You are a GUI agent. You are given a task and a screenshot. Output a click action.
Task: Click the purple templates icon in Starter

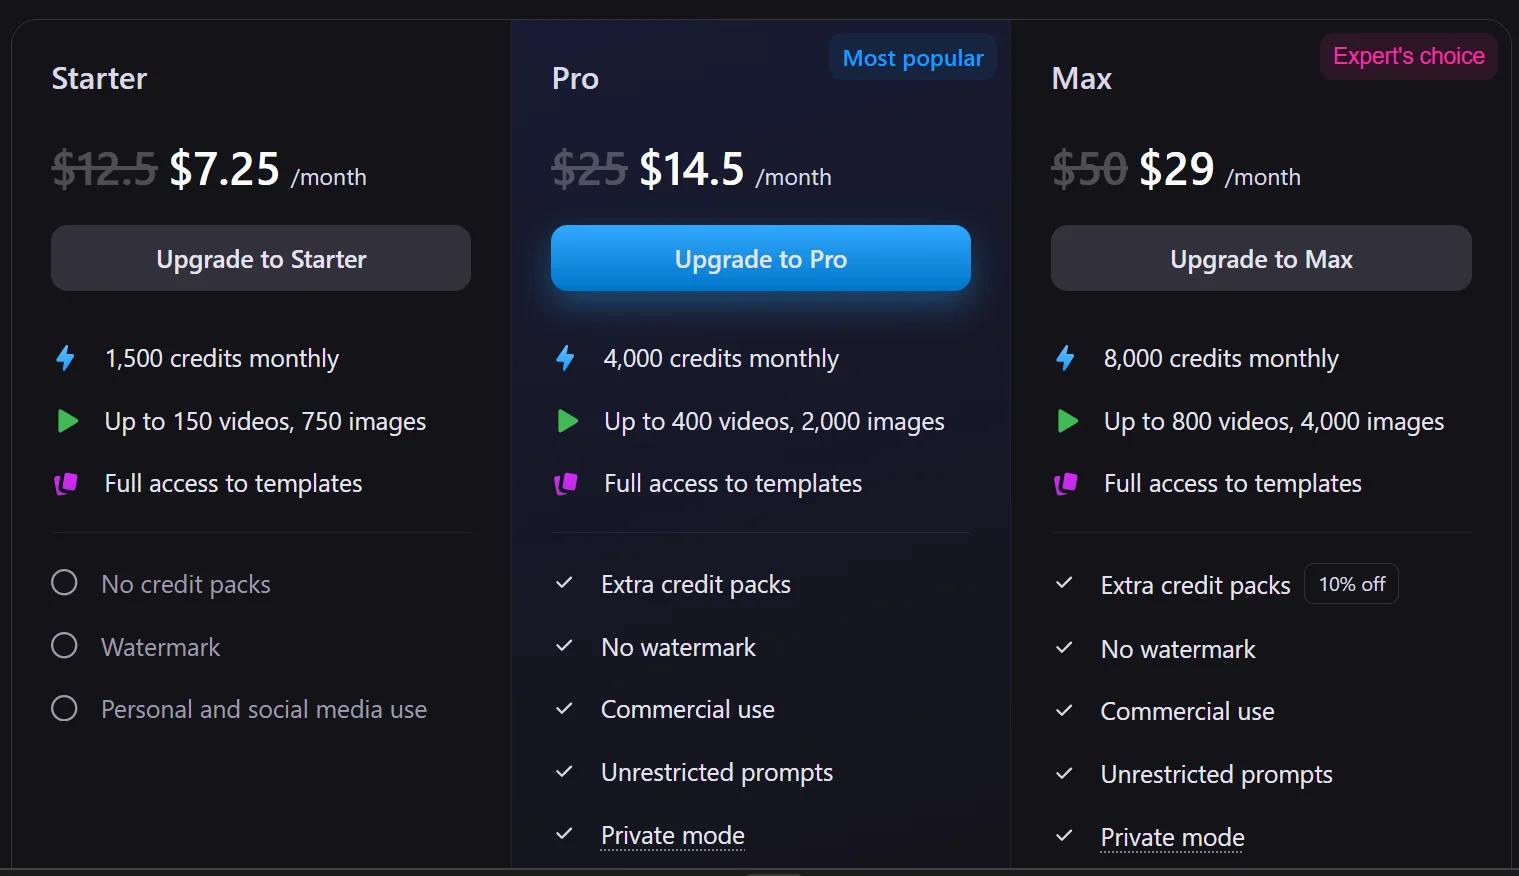point(66,484)
